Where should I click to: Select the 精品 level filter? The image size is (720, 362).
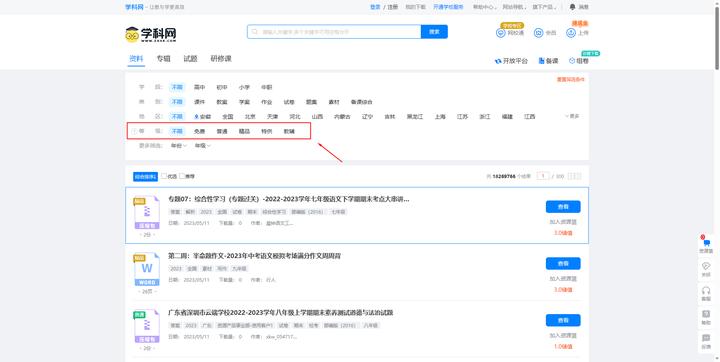click(244, 131)
